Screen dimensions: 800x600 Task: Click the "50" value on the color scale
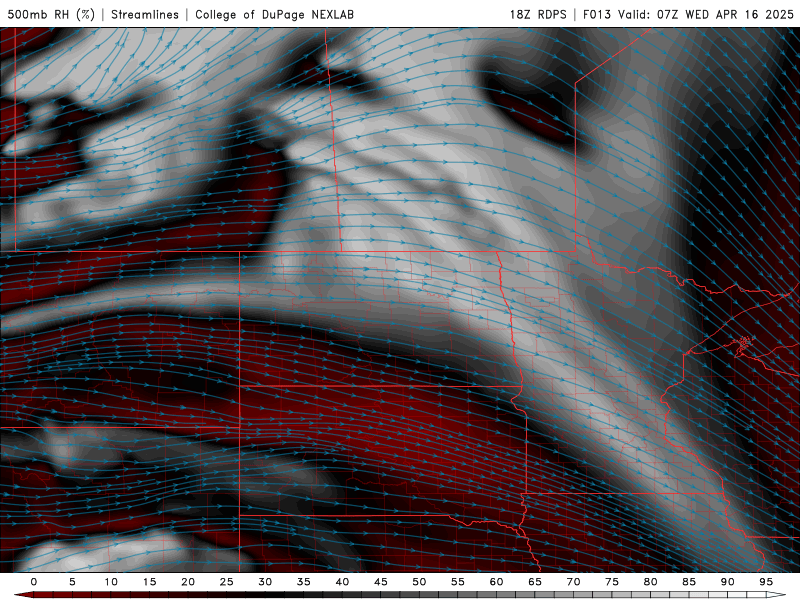(419, 582)
